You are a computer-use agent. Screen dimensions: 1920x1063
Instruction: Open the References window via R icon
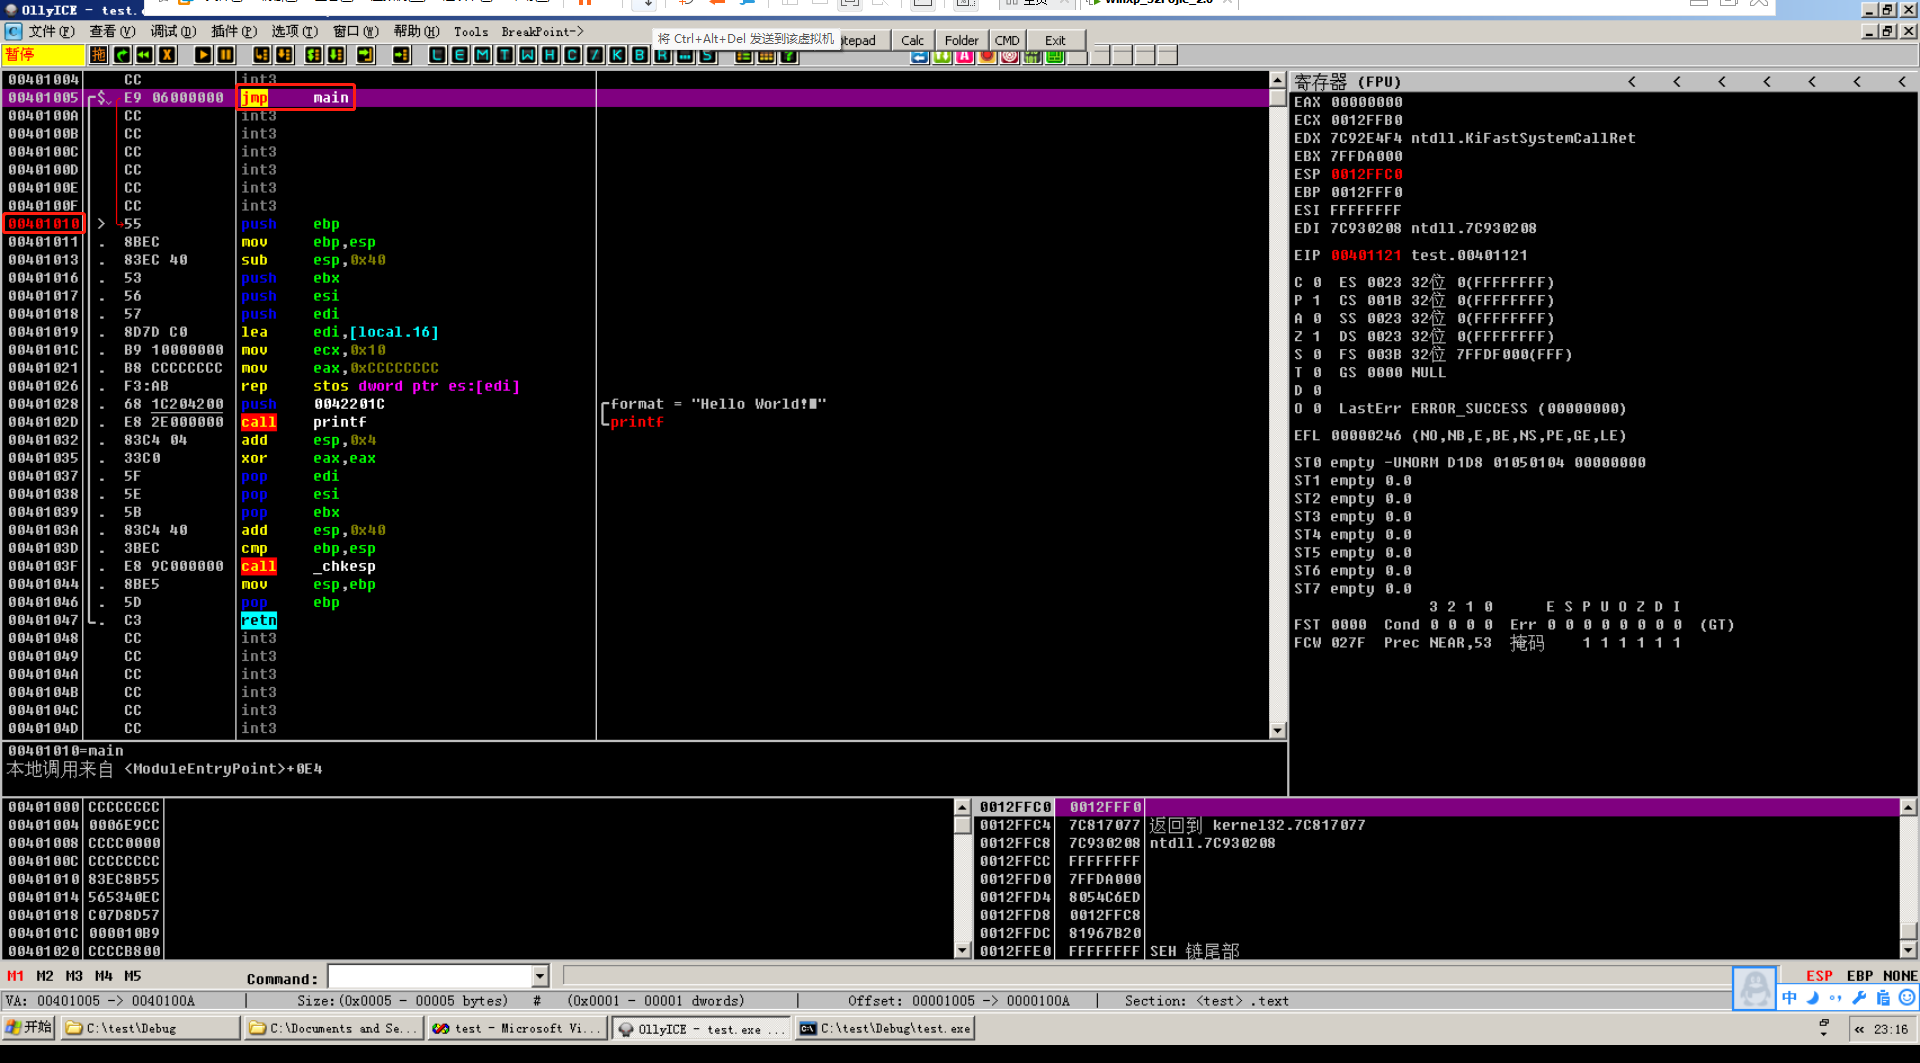pos(662,56)
